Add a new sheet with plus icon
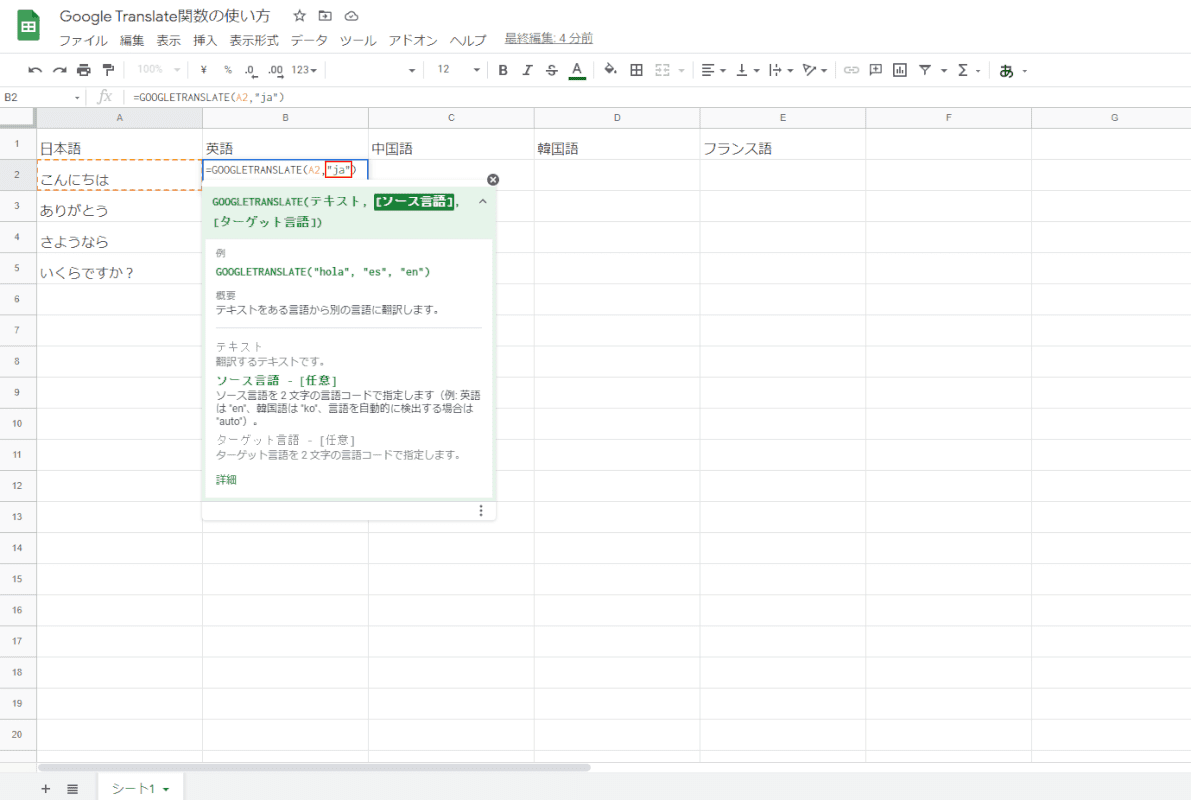1191x800 pixels. click(x=46, y=789)
